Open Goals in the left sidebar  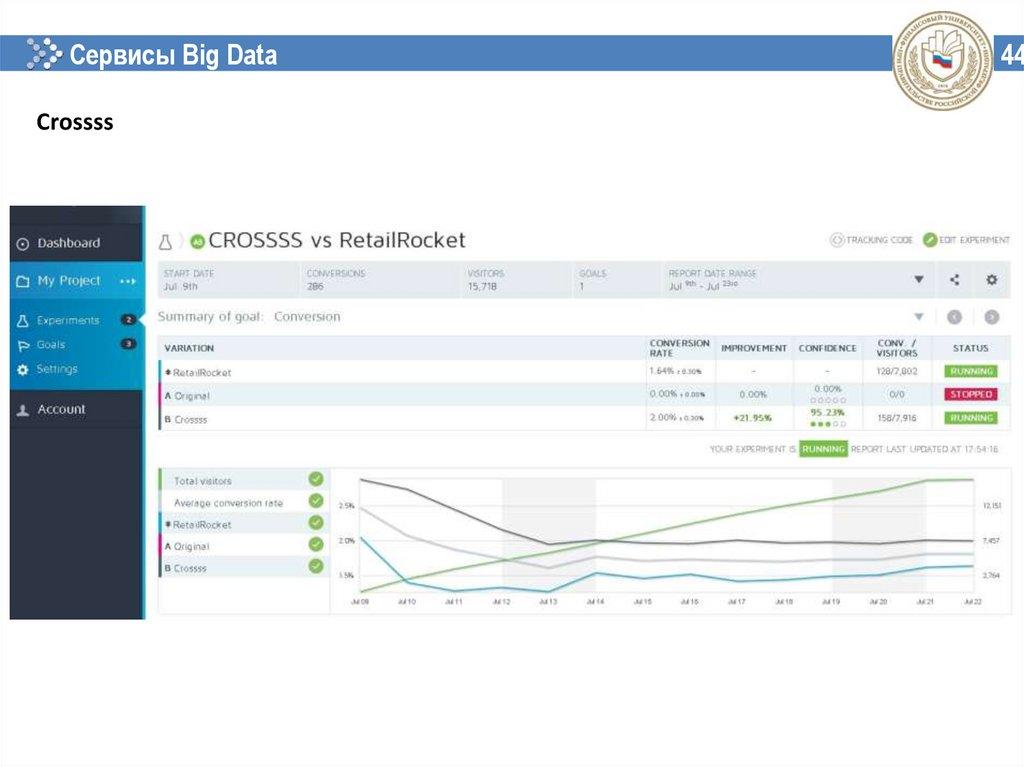pos(50,345)
